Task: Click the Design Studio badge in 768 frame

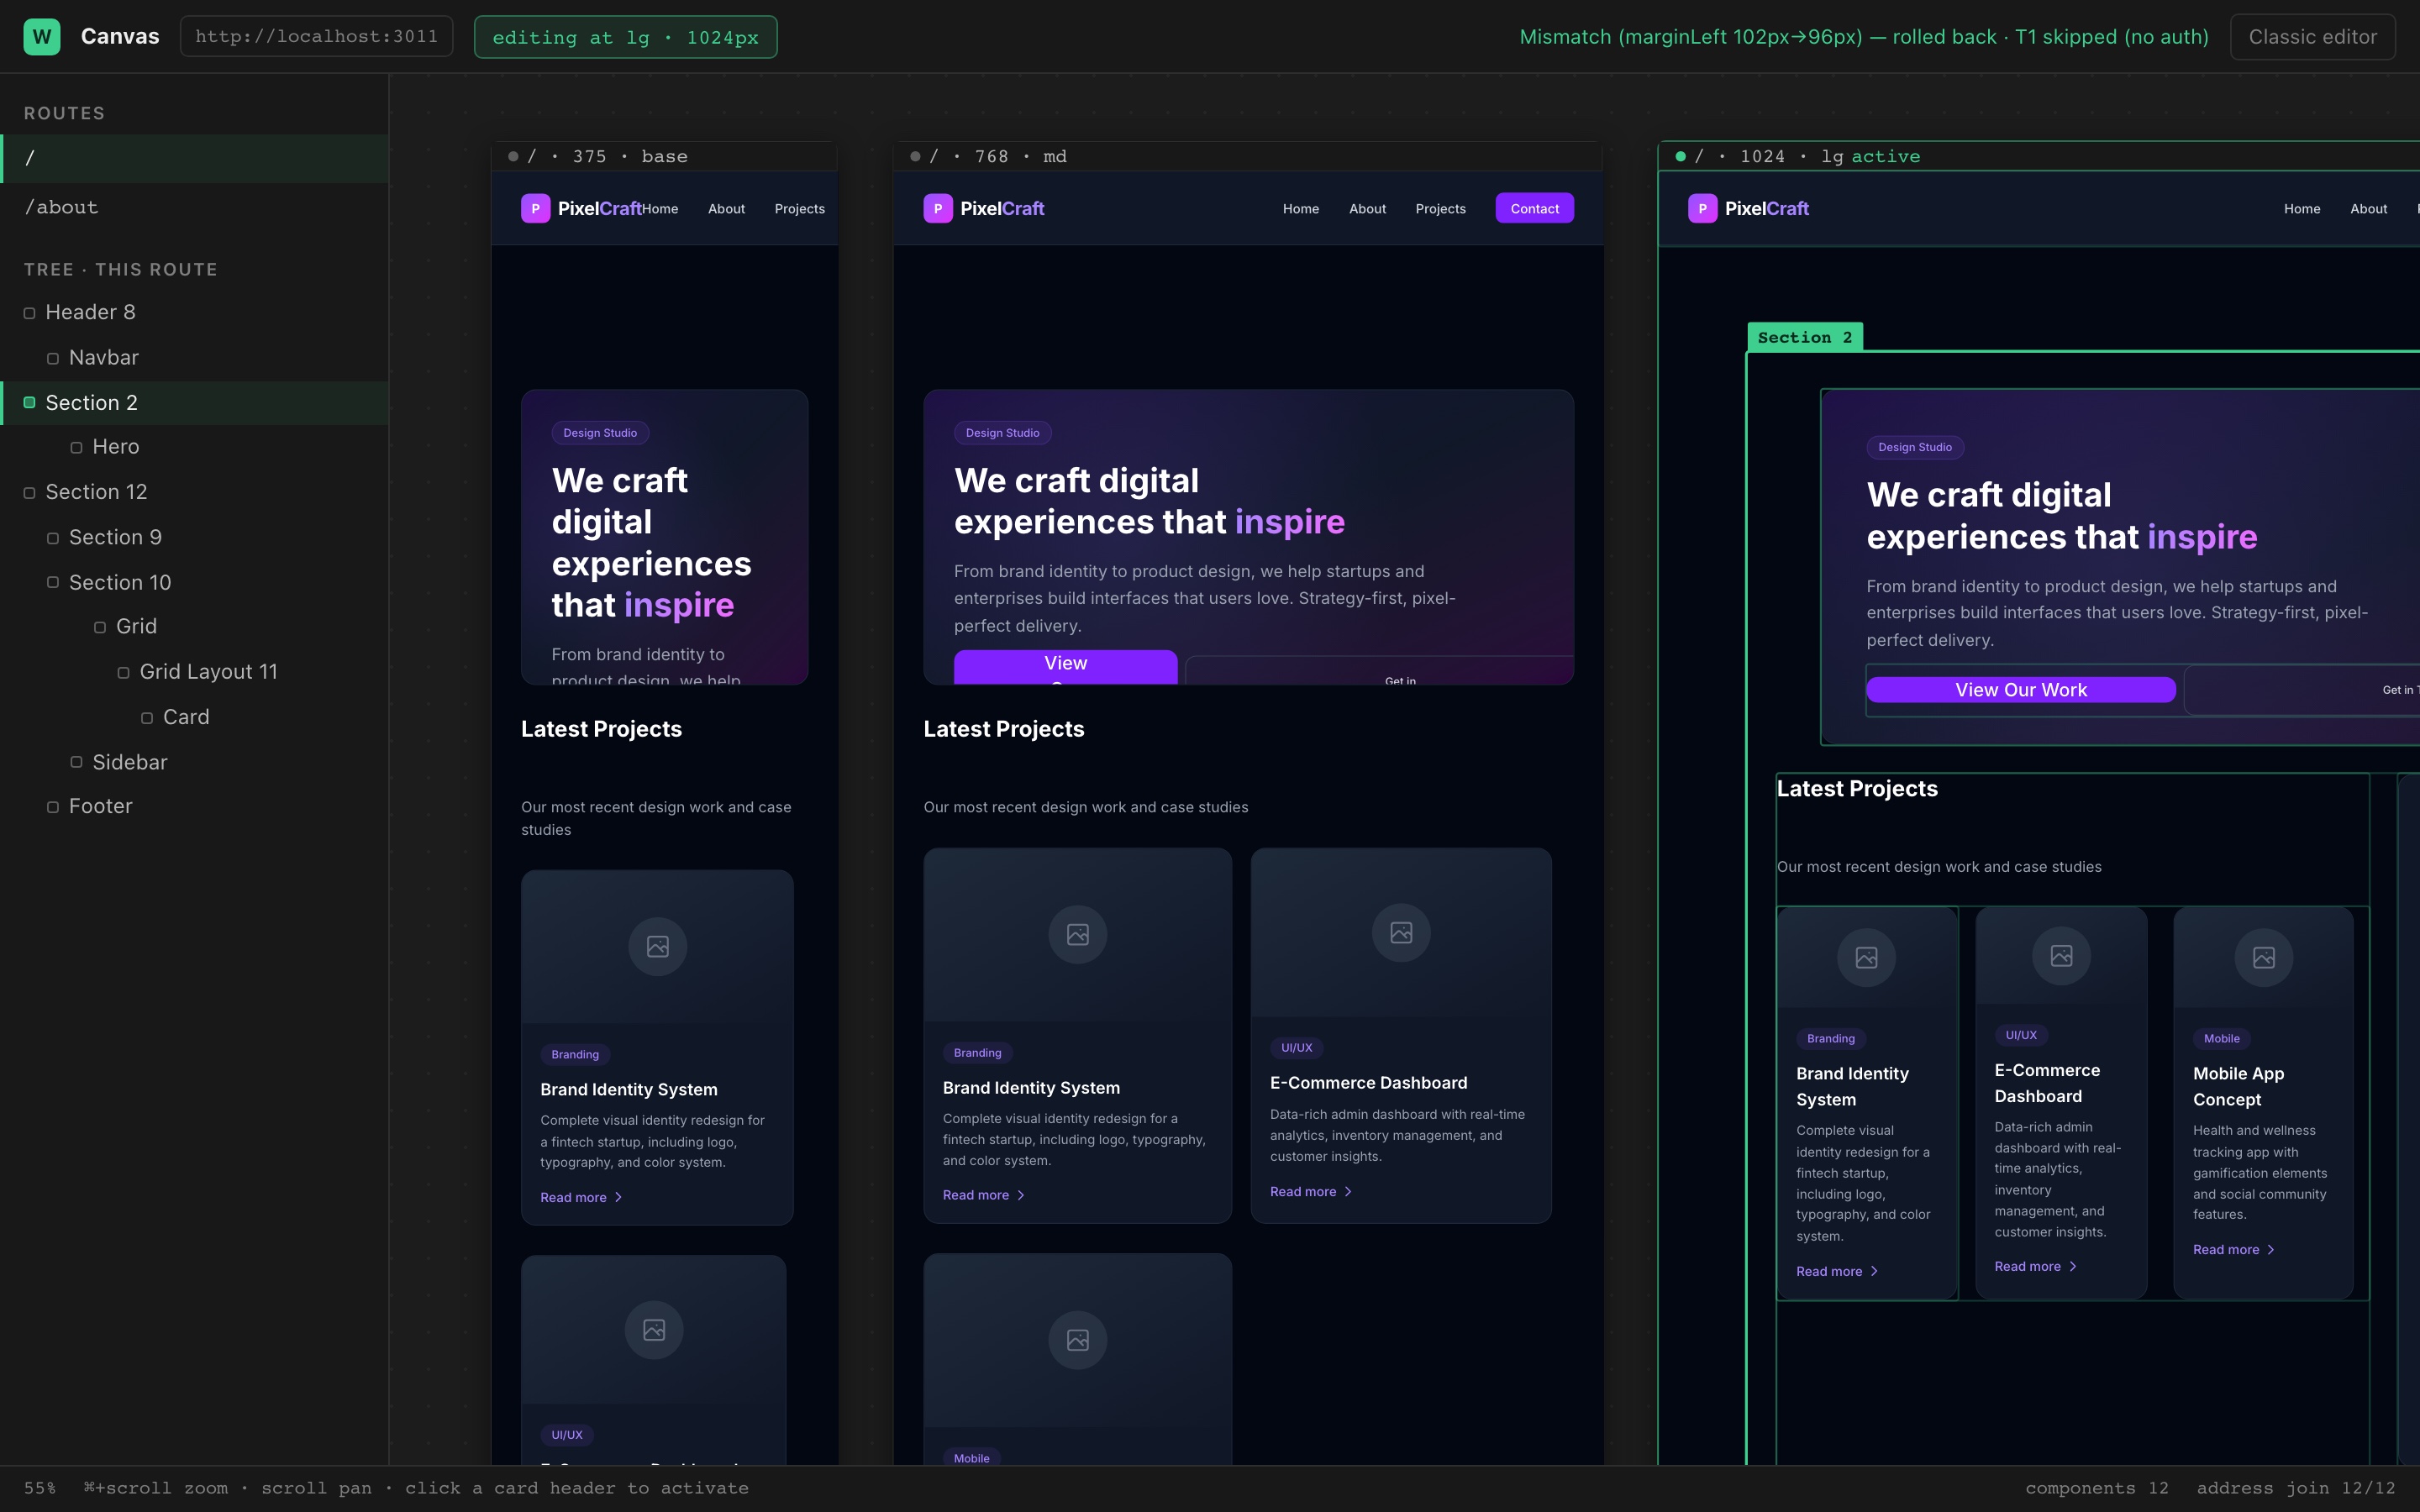Action: (1002, 433)
